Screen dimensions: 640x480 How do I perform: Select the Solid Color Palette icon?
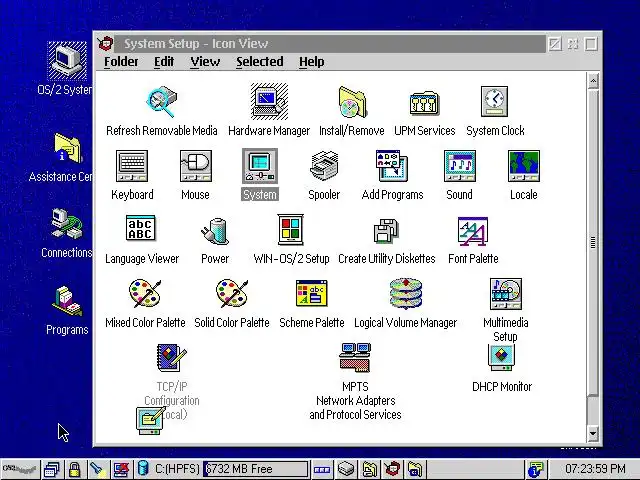[x=232, y=293]
